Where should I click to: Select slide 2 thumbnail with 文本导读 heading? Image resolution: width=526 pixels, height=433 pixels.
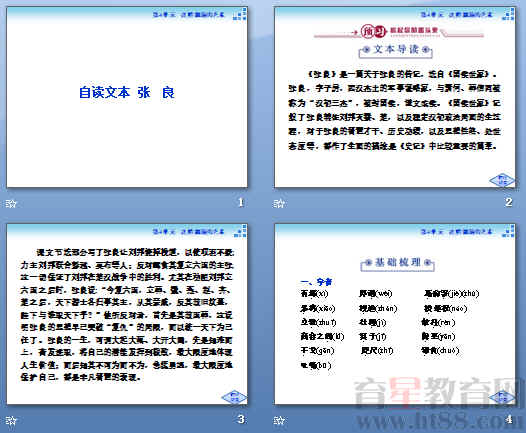[x=395, y=97]
